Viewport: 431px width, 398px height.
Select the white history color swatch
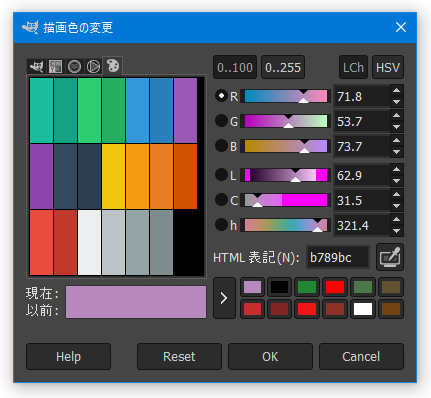click(x=363, y=309)
